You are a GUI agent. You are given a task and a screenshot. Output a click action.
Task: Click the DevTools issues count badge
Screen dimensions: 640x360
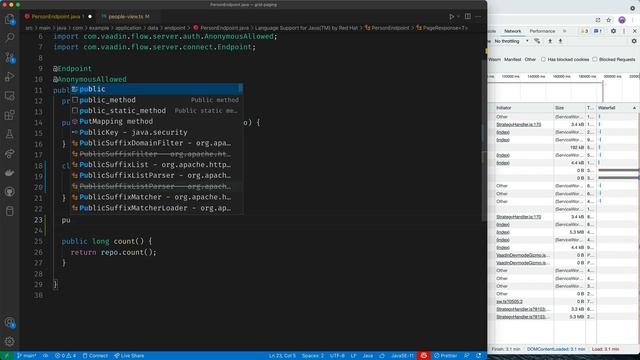click(x=598, y=31)
